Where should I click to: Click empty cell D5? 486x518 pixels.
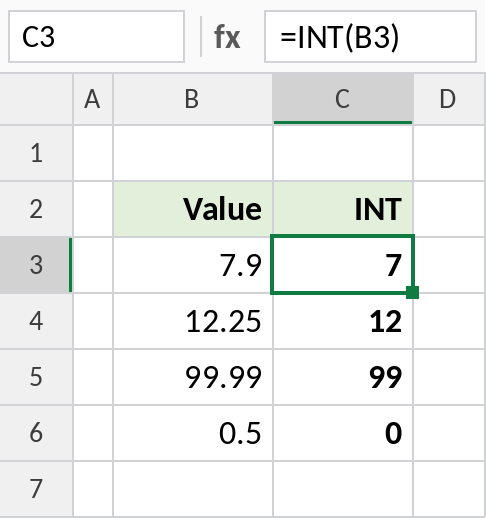pyautogui.click(x=449, y=377)
